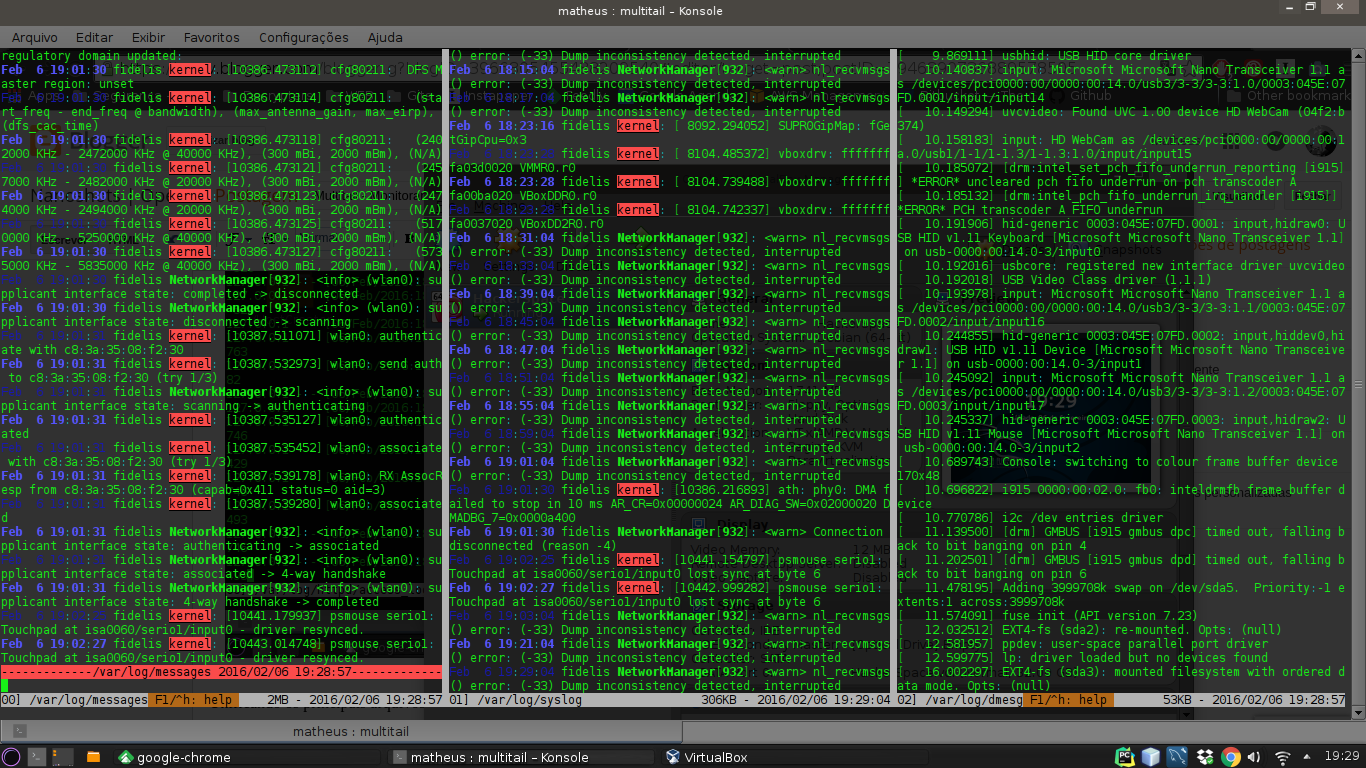Open the Exibir menu
1366x768 pixels.
(148, 38)
